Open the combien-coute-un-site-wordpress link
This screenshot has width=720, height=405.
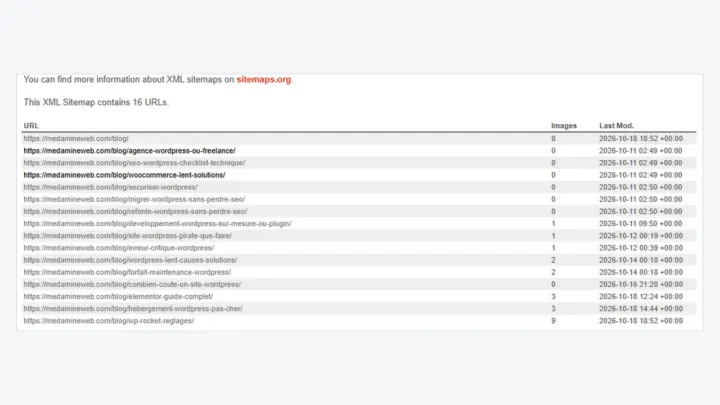pyautogui.click(x=132, y=284)
